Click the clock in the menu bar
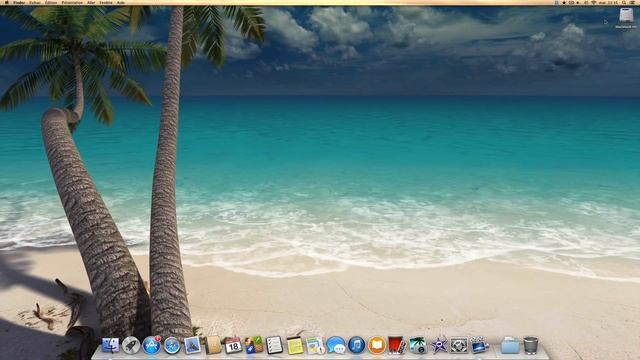 (x=608, y=2)
